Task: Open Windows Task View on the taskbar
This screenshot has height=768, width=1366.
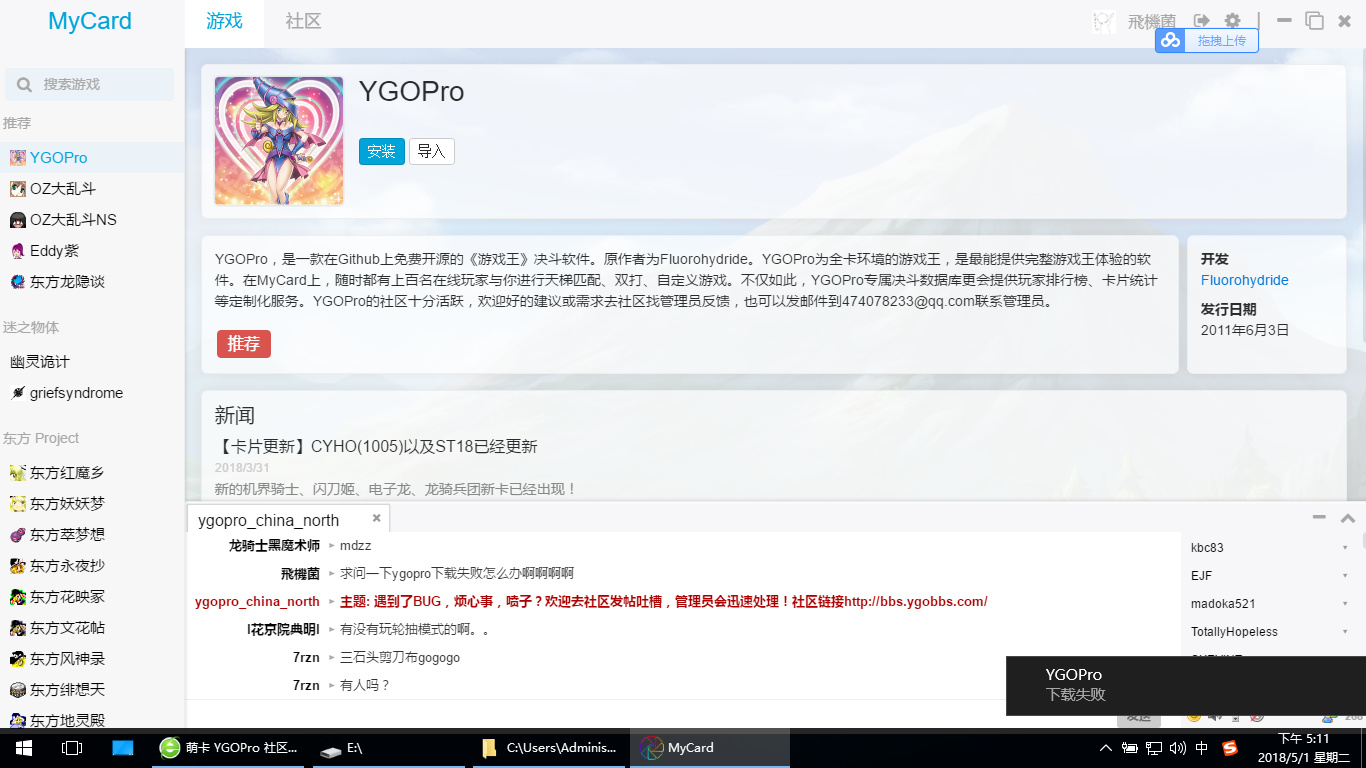Action: click(72, 748)
